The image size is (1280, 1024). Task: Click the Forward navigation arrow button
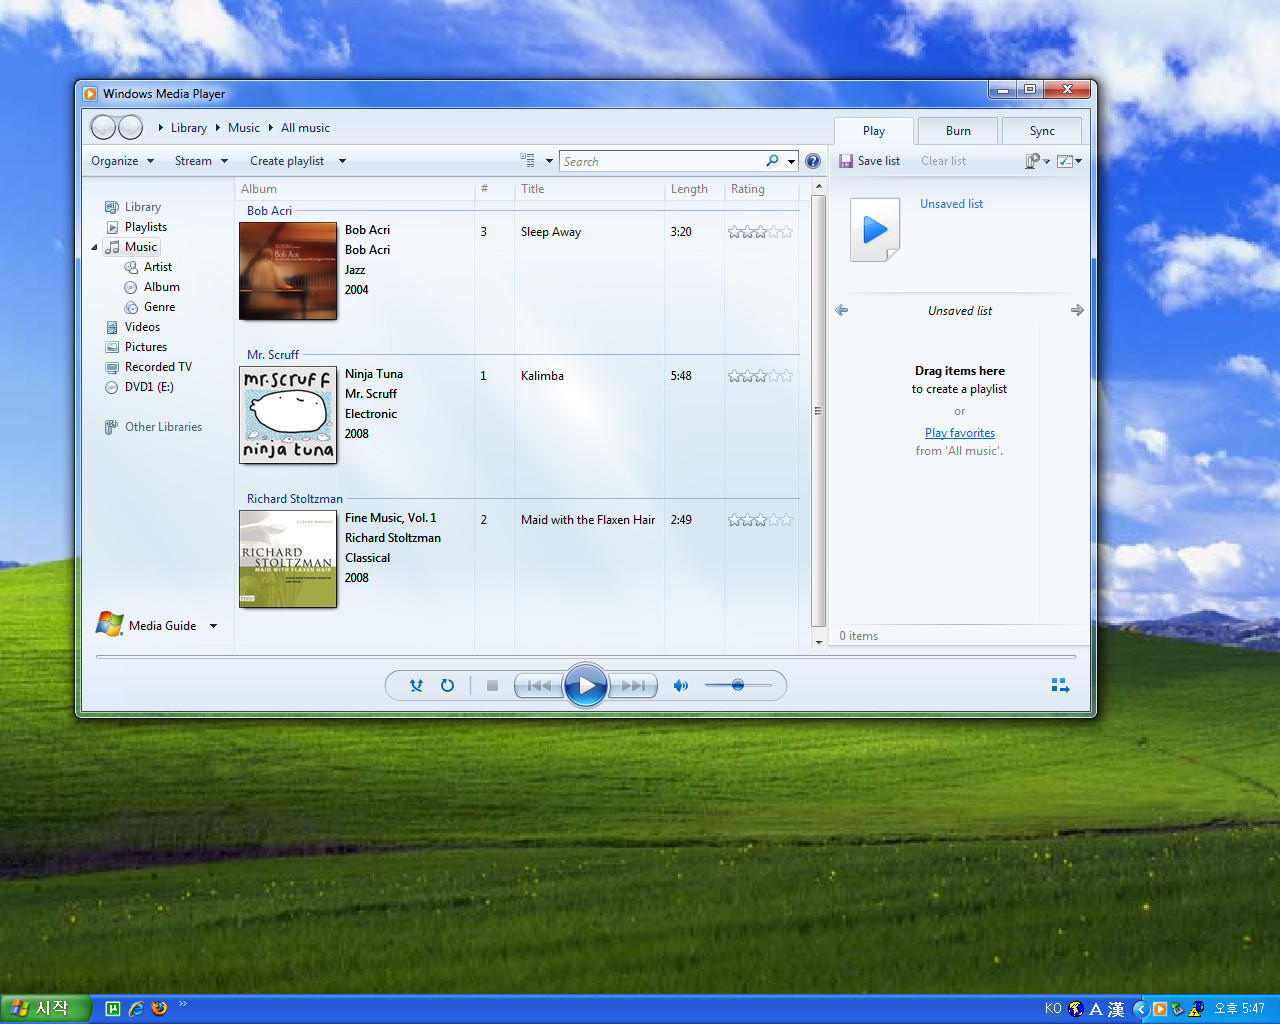[x=131, y=127]
